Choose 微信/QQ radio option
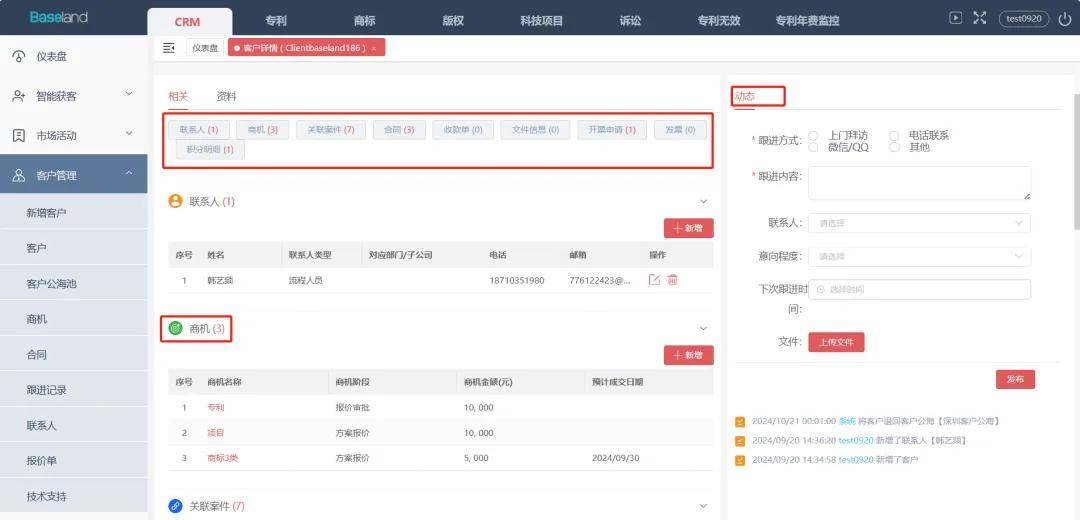The image size is (1080, 520). click(x=813, y=147)
